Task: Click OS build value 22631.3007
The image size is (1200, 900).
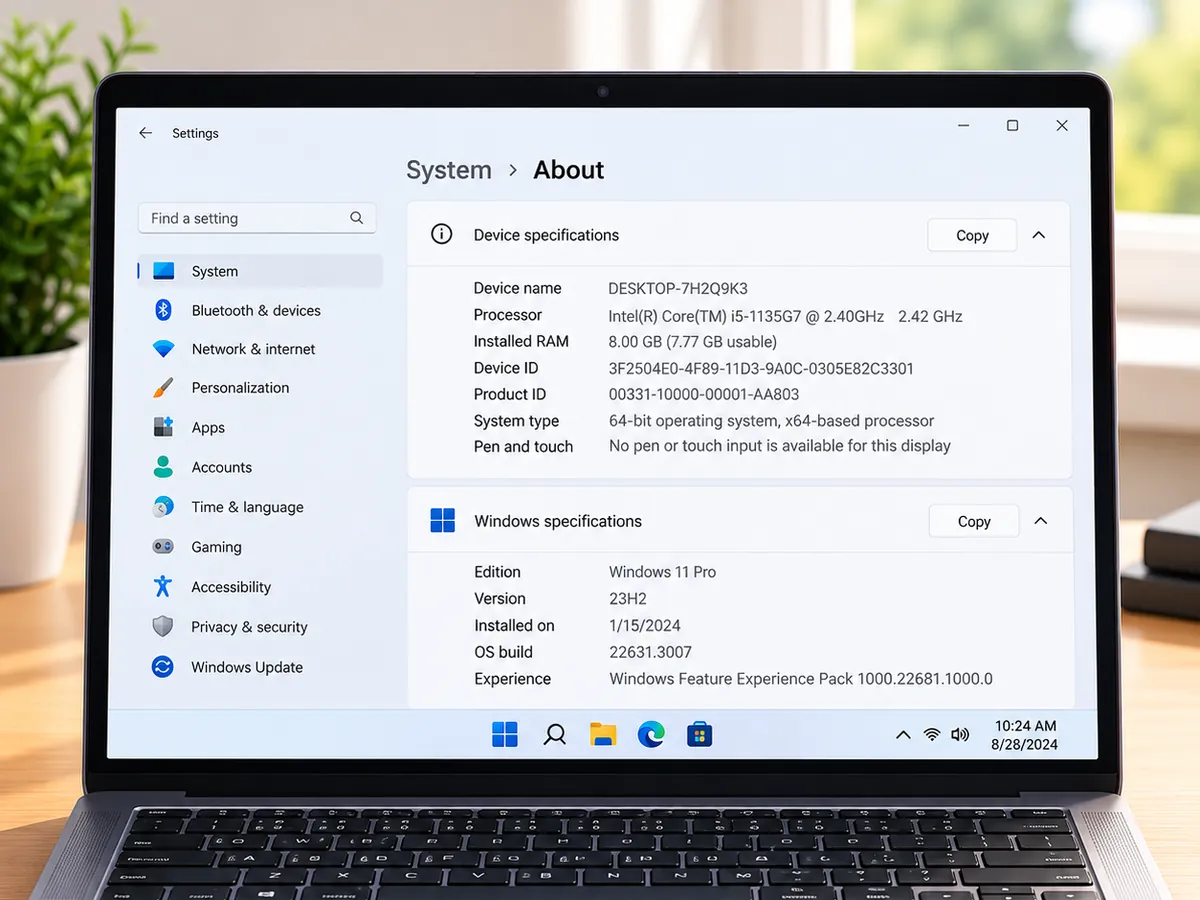Action: tap(650, 652)
